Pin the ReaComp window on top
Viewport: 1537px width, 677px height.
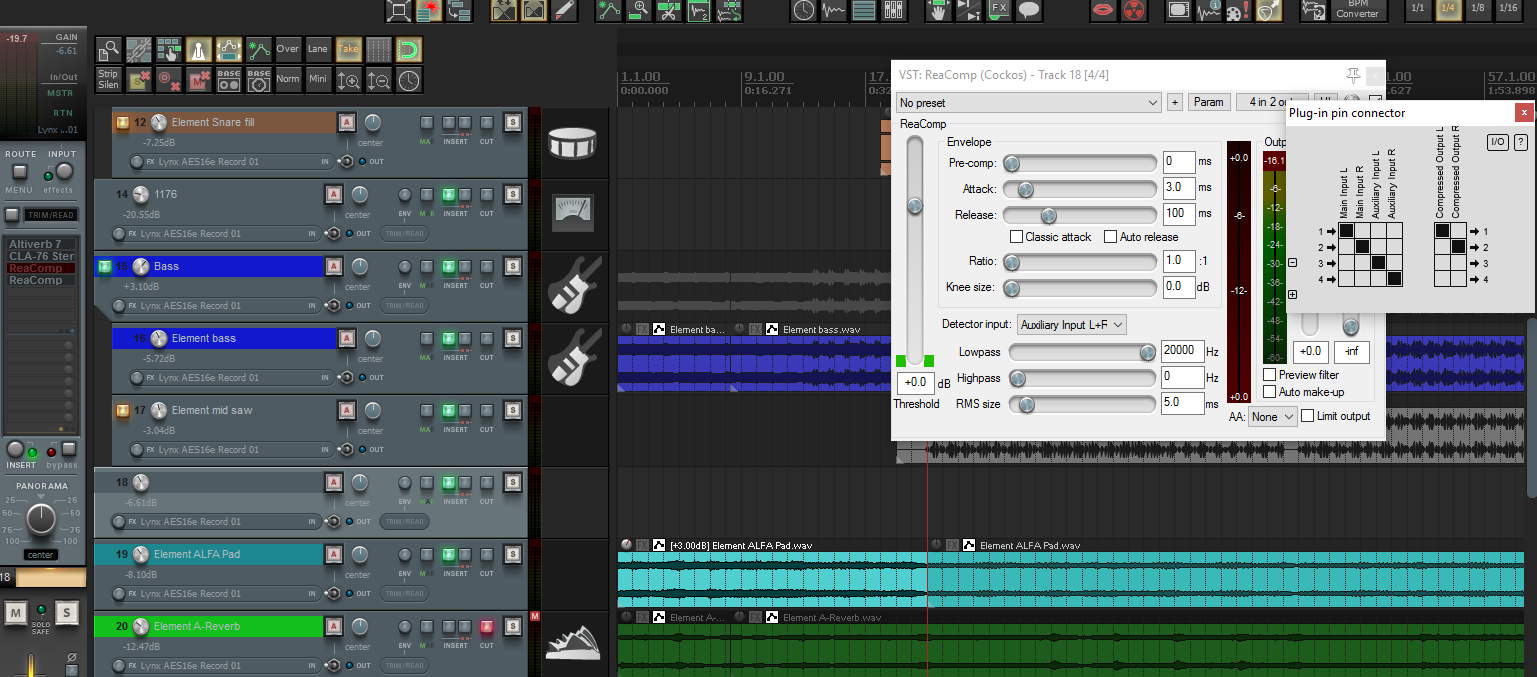click(1353, 75)
